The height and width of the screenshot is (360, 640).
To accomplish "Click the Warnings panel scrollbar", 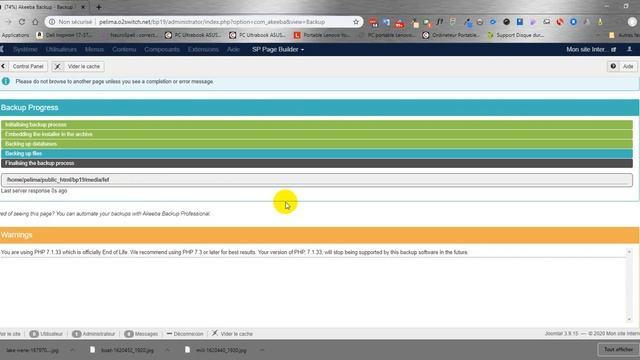I will click(x=629, y=285).
